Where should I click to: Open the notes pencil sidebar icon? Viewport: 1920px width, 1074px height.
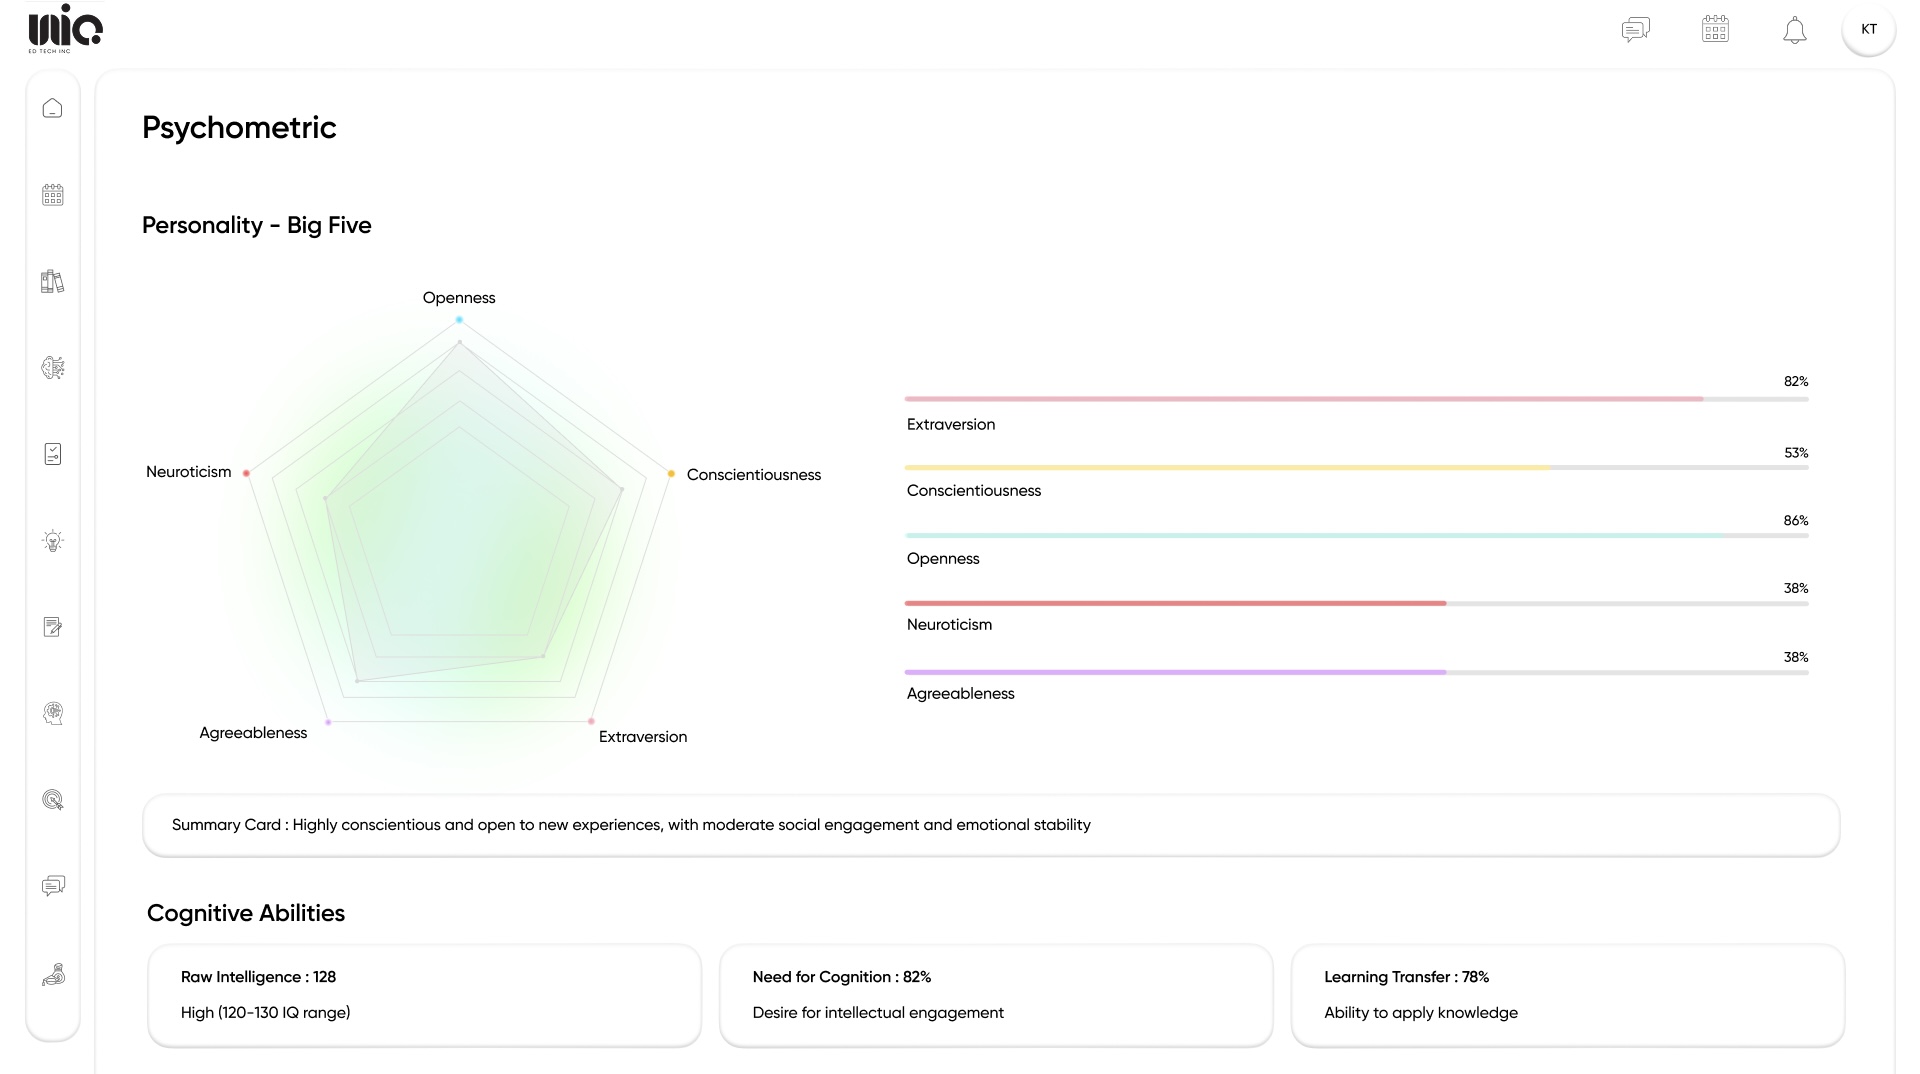pos(53,627)
